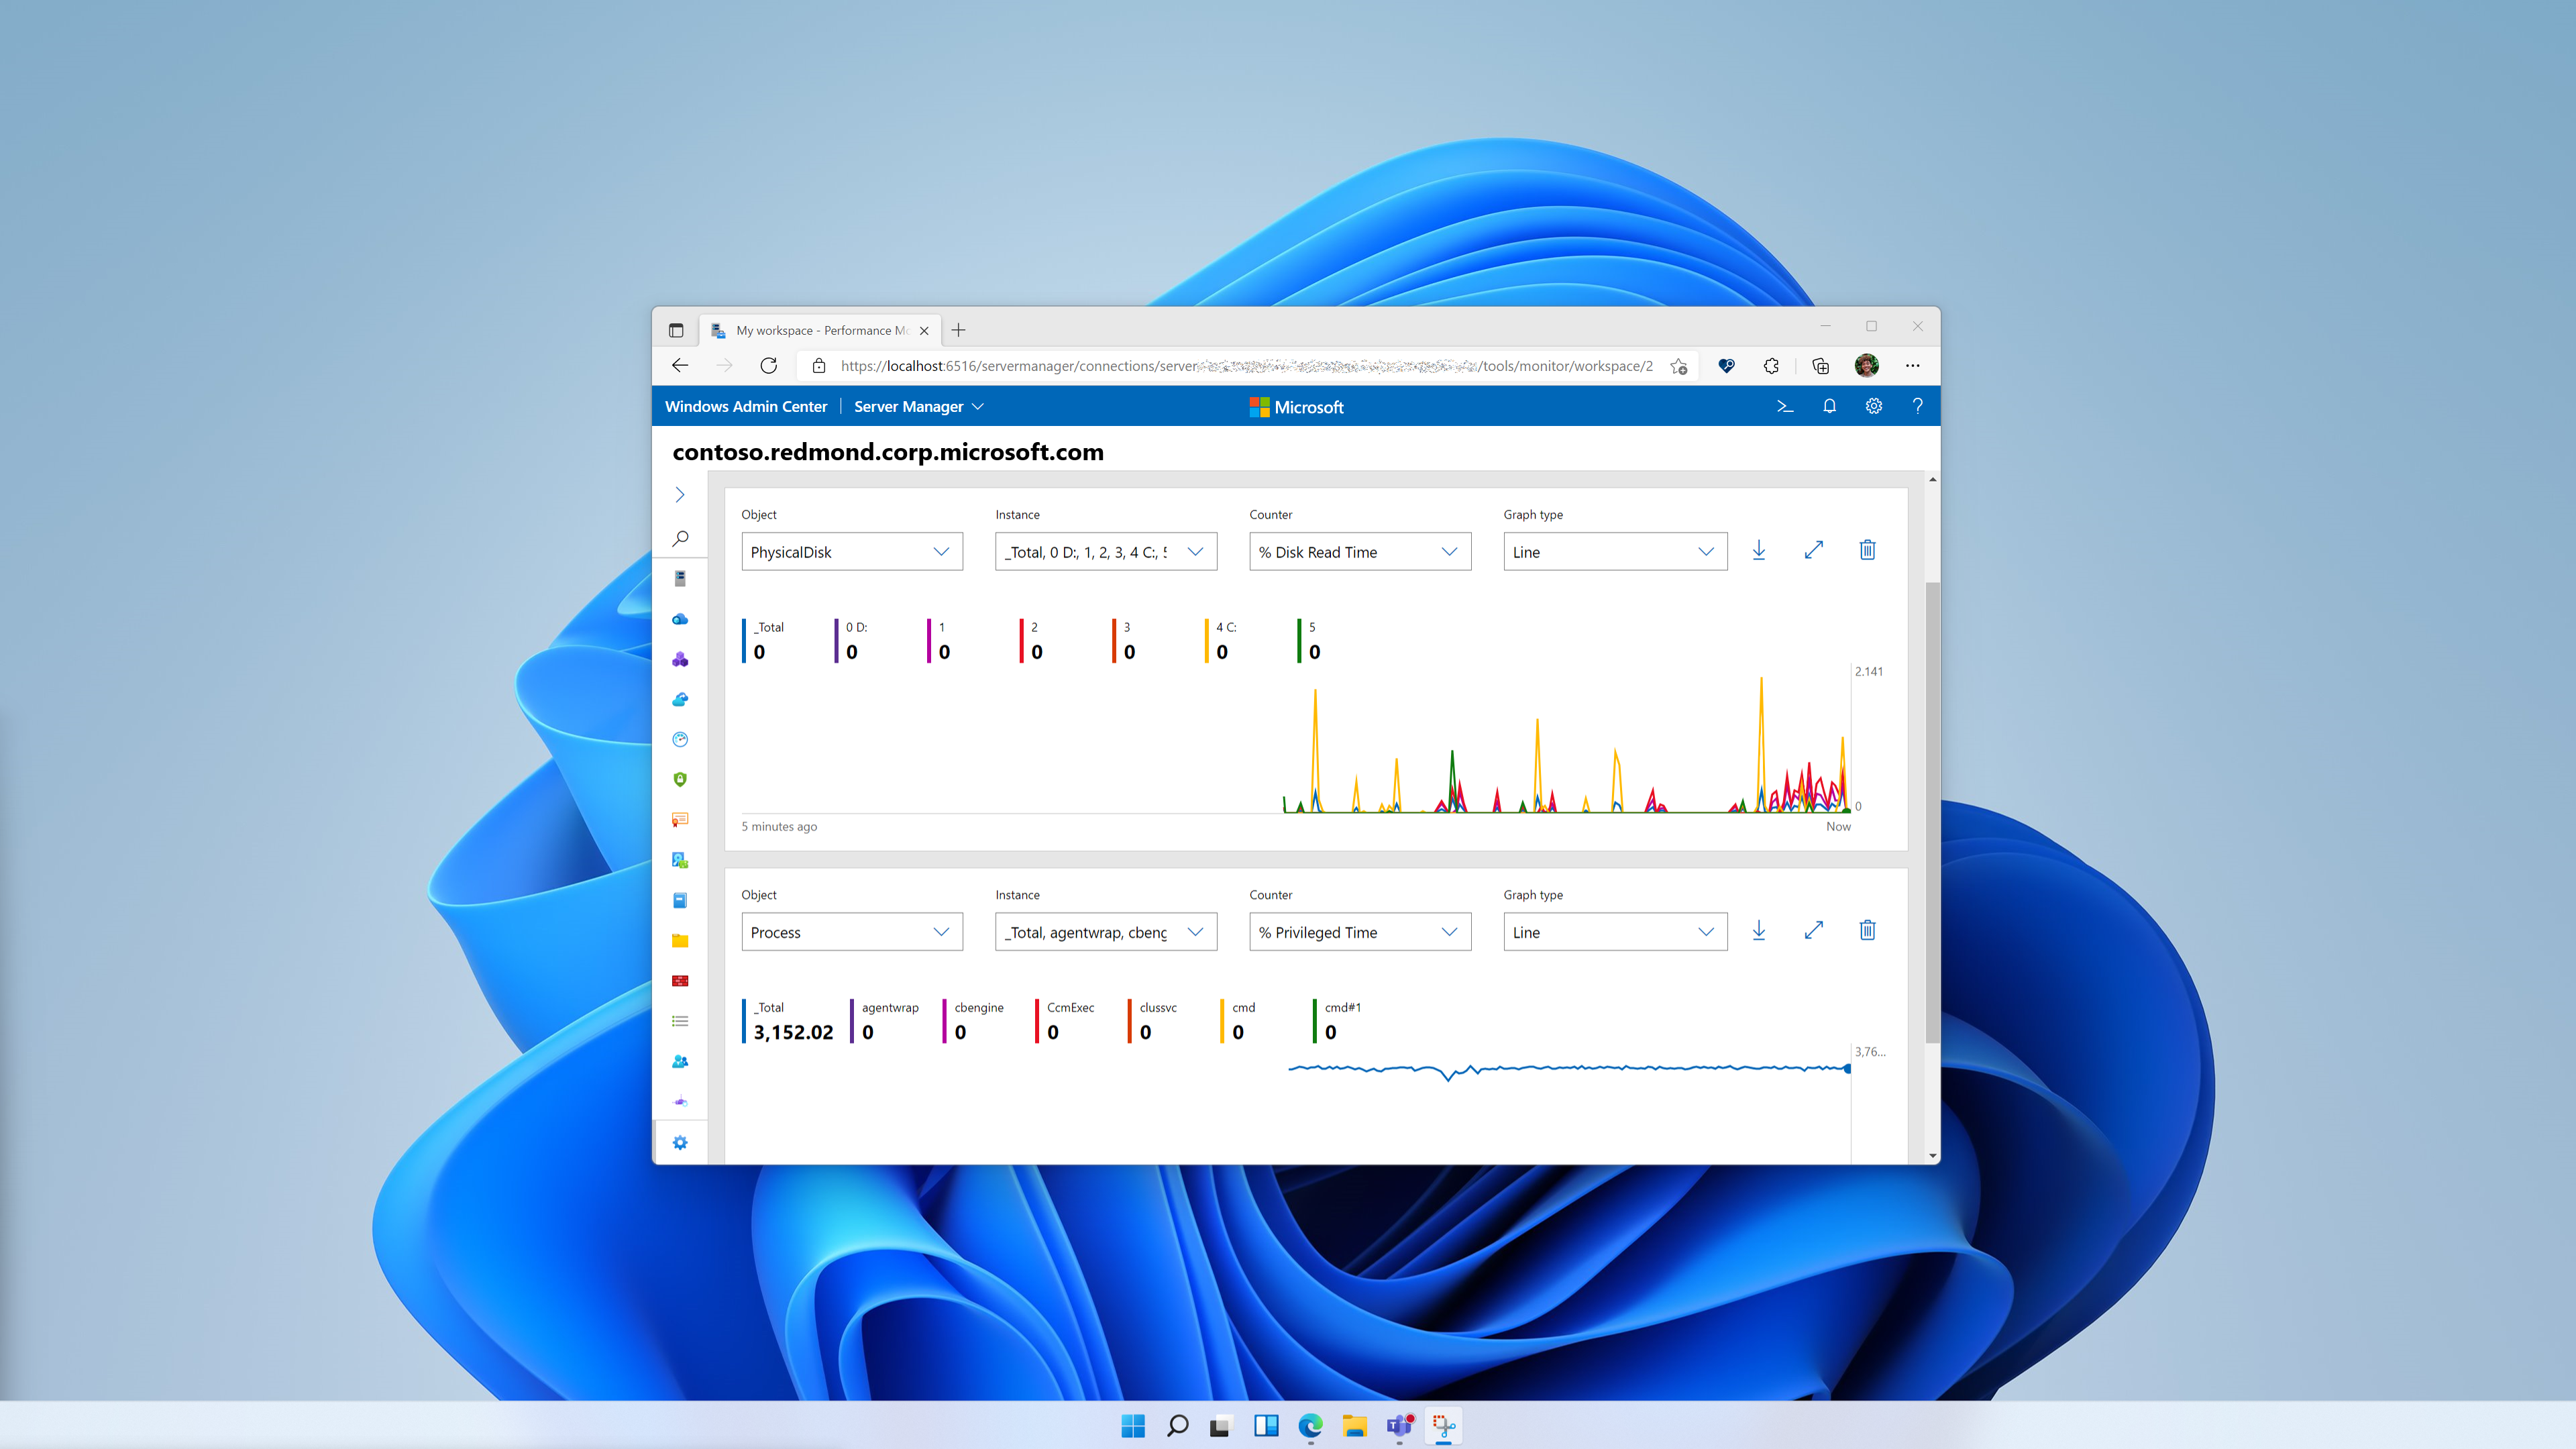Open the sidebar Settings gear at the bottom
The width and height of the screenshot is (2576, 1449).
coord(680,1142)
